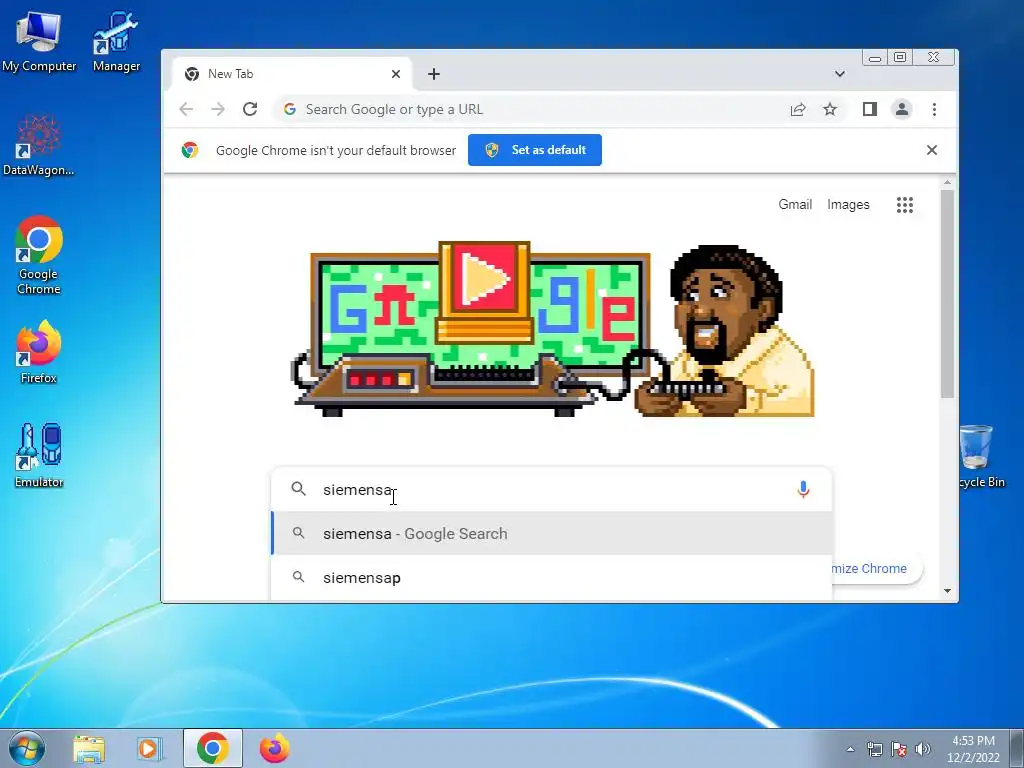Open the Windows Start menu
The width and height of the screenshot is (1024, 768).
26,748
